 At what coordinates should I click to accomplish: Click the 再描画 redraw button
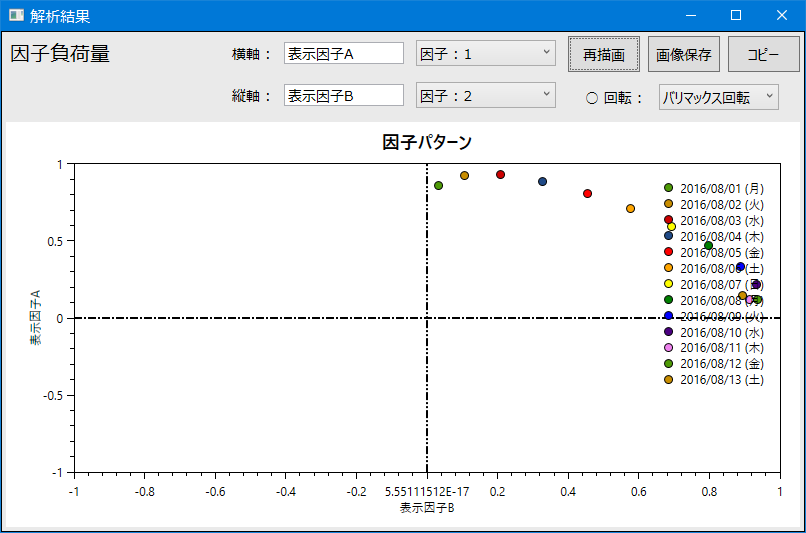(x=604, y=54)
